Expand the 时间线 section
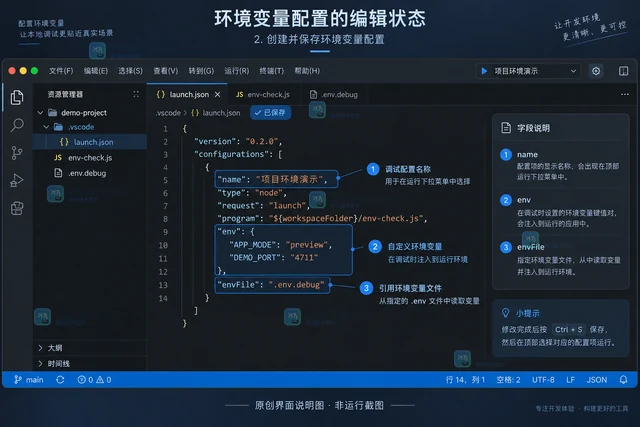The image size is (640, 427). pyautogui.click(x=90, y=363)
